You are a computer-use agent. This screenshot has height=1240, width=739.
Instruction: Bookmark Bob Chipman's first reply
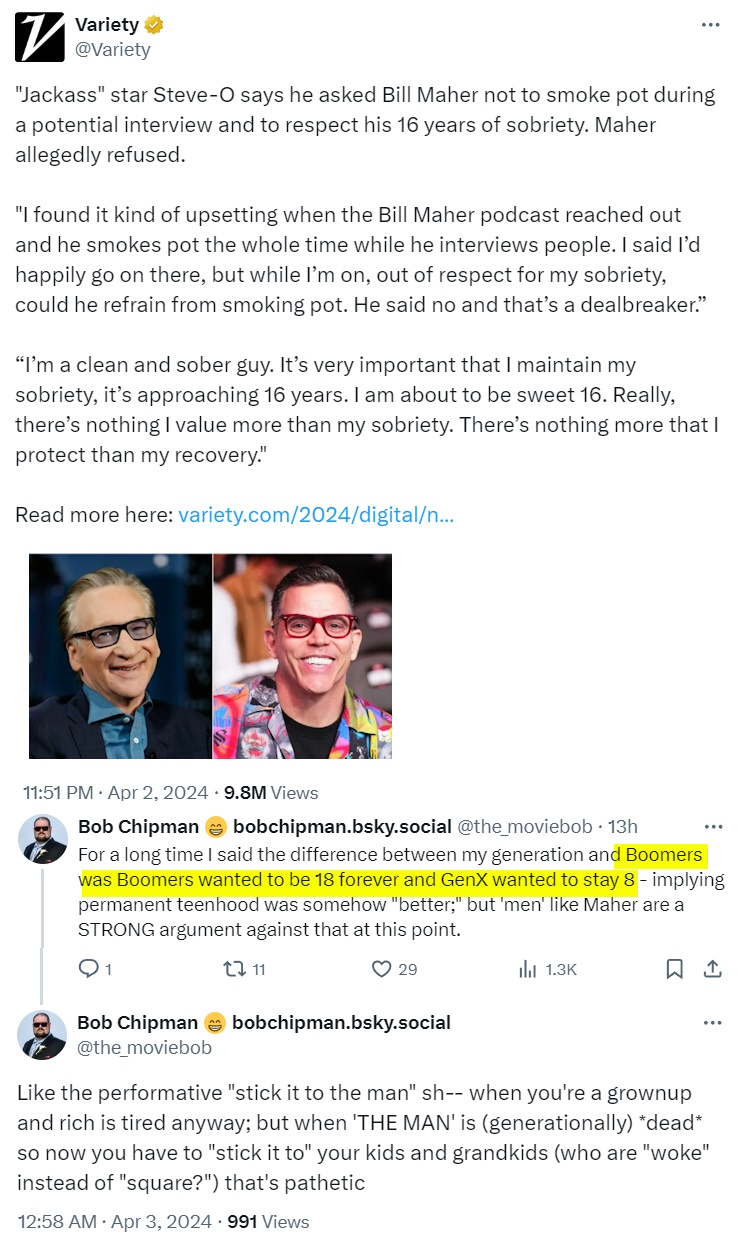(x=674, y=968)
